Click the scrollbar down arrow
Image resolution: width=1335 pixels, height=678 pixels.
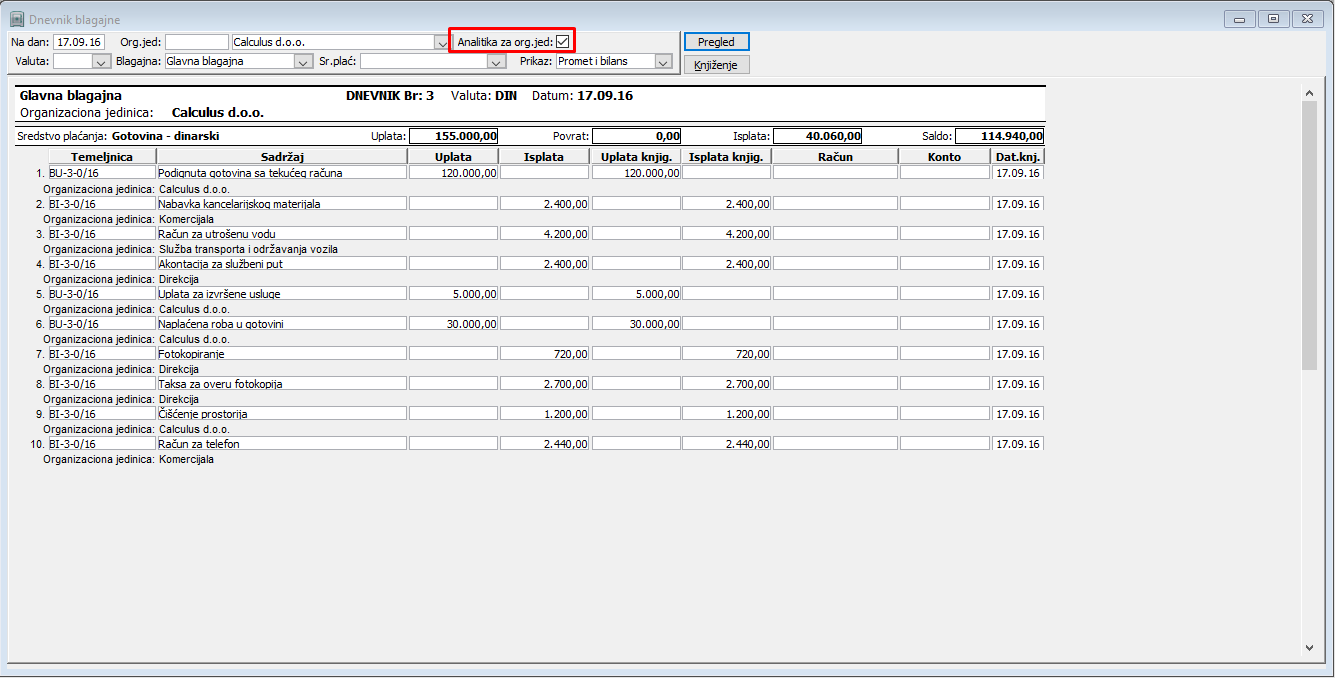(x=1310, y=648)
